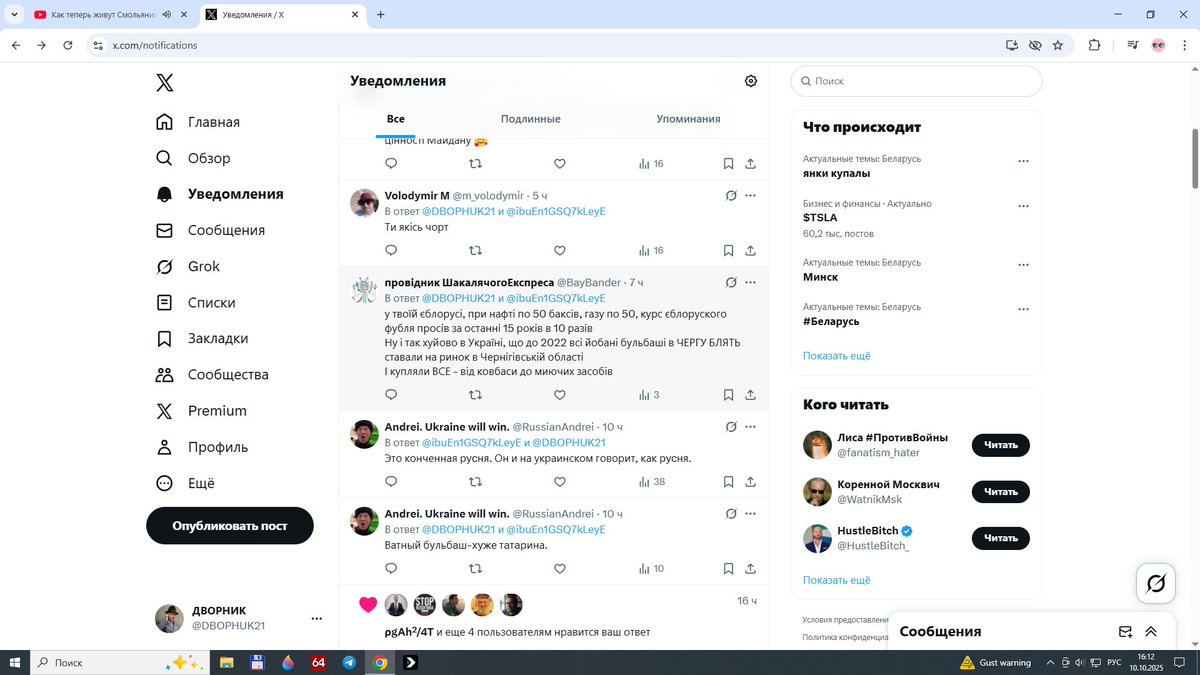
Task: Bookmark Volodymyr M's post
Action: point(728,251)
